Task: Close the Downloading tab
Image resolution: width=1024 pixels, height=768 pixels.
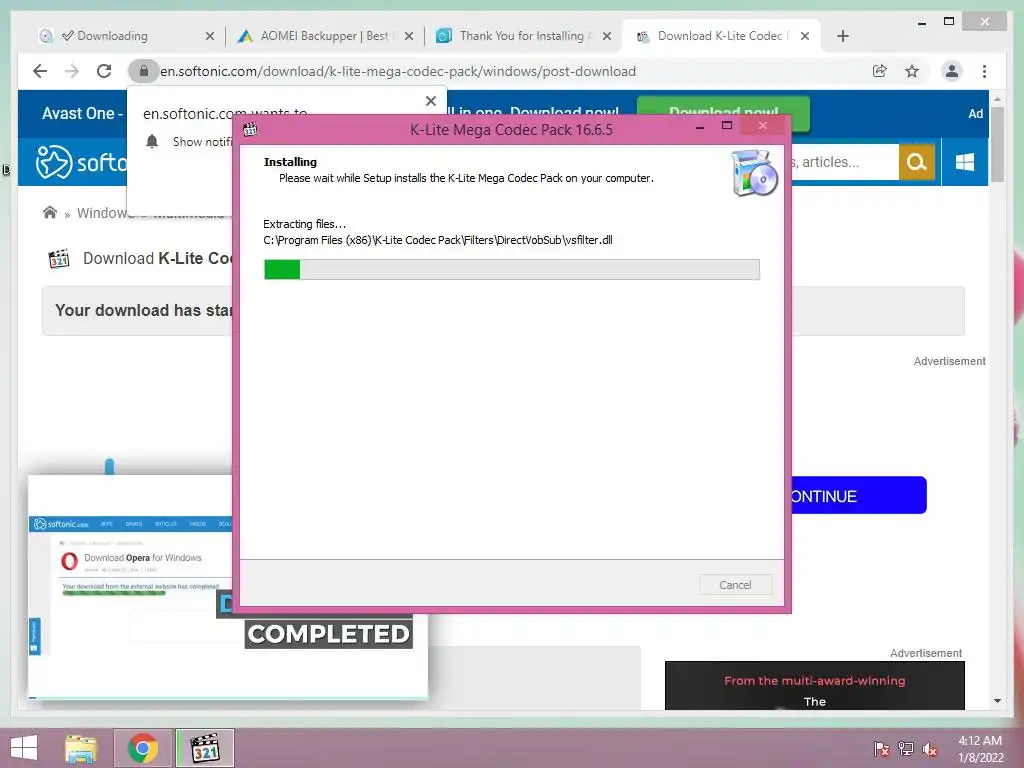Action: (210, 36)
